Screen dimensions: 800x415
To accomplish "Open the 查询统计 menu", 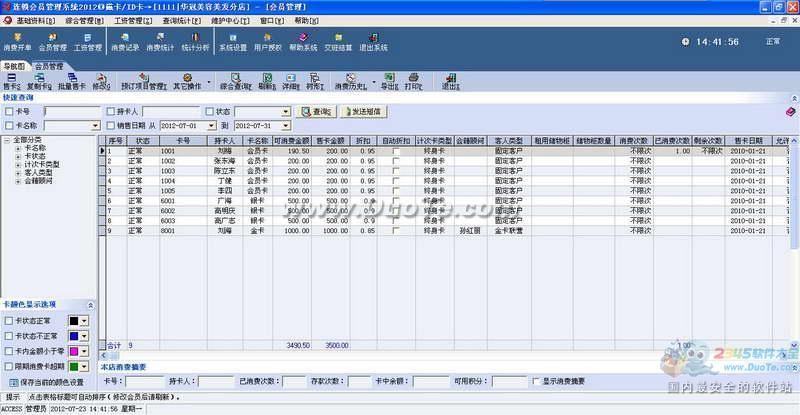I will tap(182, 21).
